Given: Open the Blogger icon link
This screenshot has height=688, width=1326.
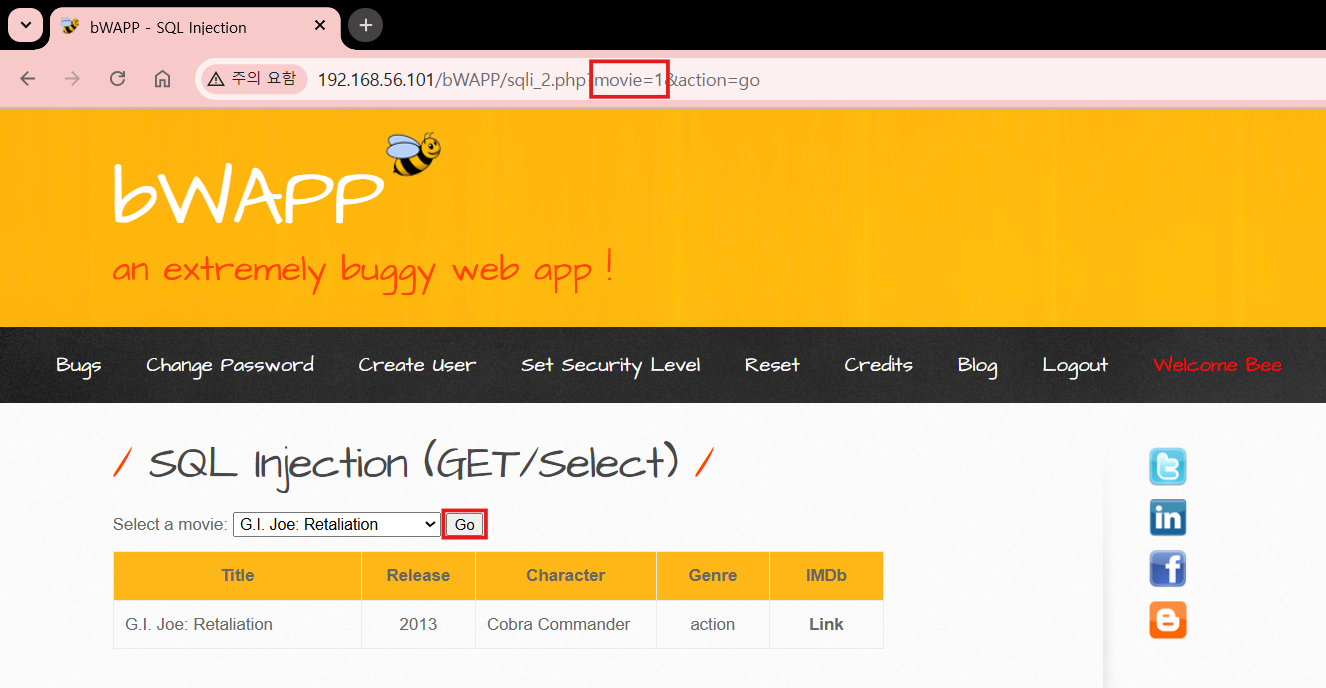Looking at the screenshot, I should coord(1167,619).
